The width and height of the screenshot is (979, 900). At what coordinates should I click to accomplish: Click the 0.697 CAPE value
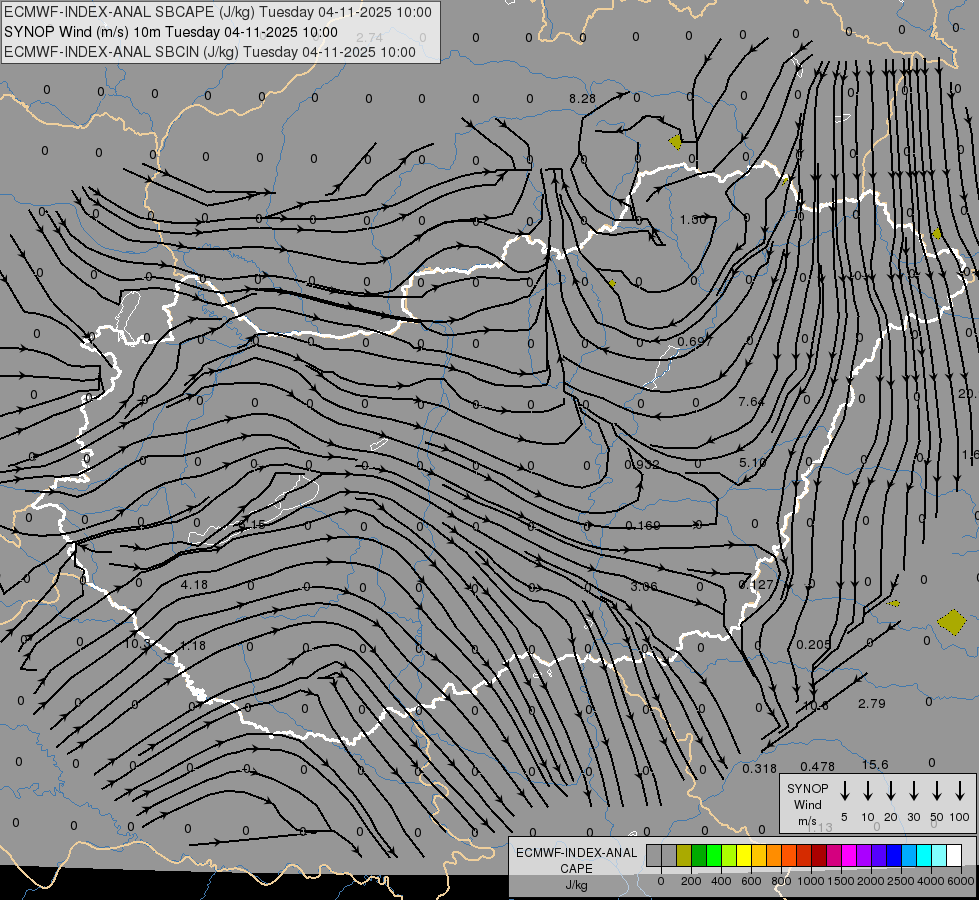[x=694, y=342]
